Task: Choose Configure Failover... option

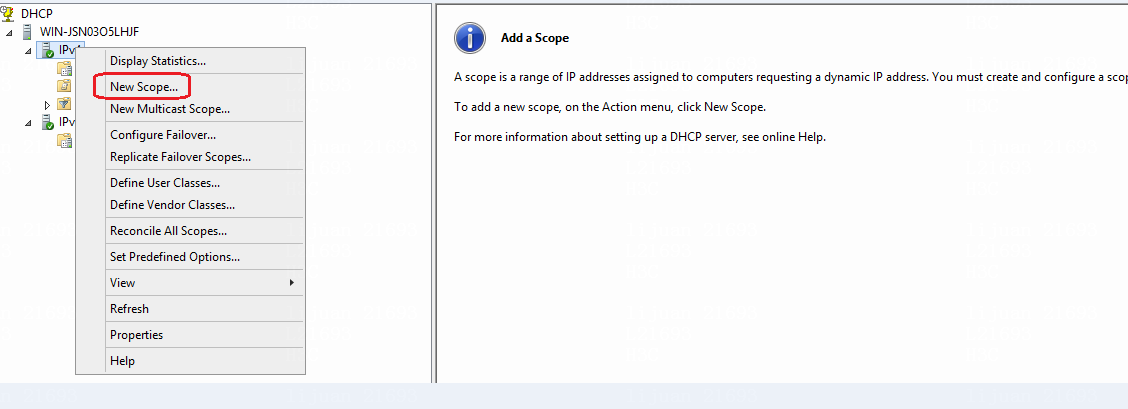Action: click(163, 134)
